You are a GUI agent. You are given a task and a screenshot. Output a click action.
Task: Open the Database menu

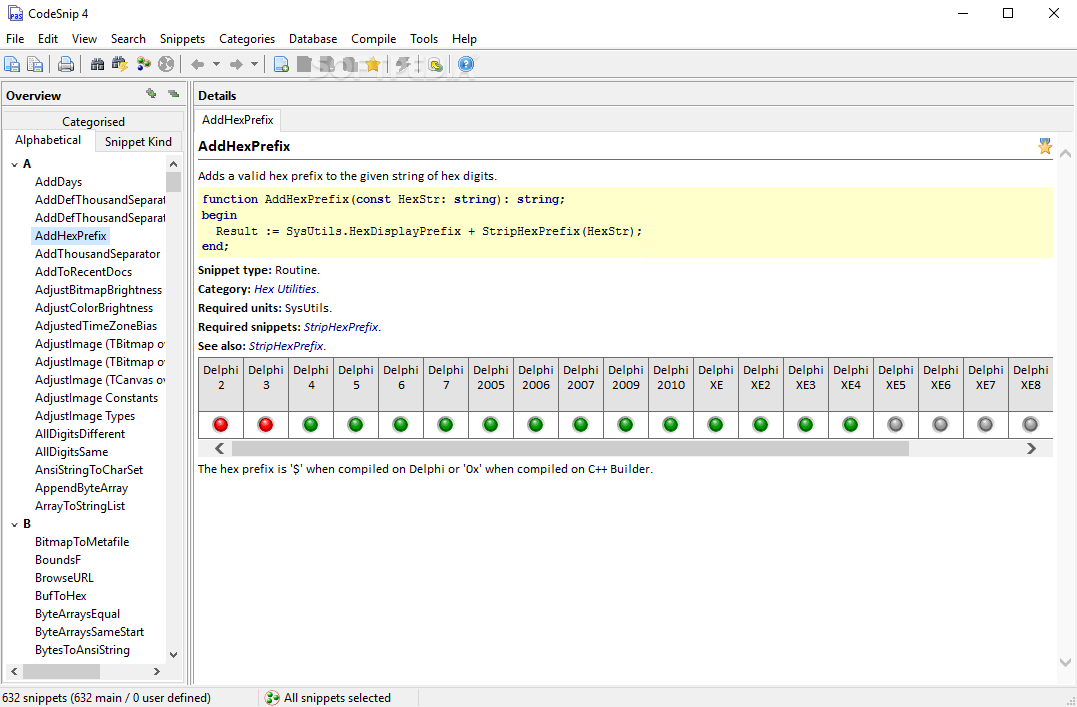(313, 39)
